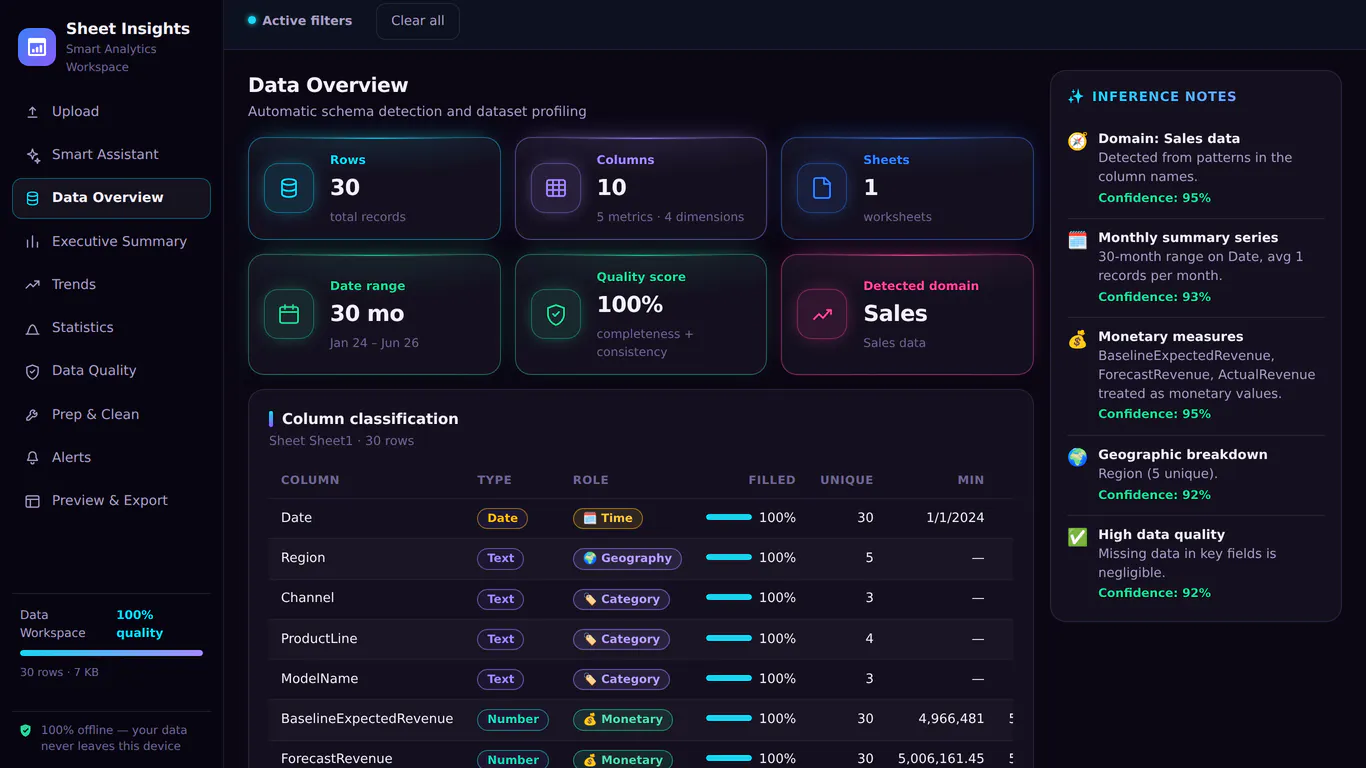Click the compass icon beside Domain: Sales data
The image size is (1366, 768).
click(x=1077, y=141)
